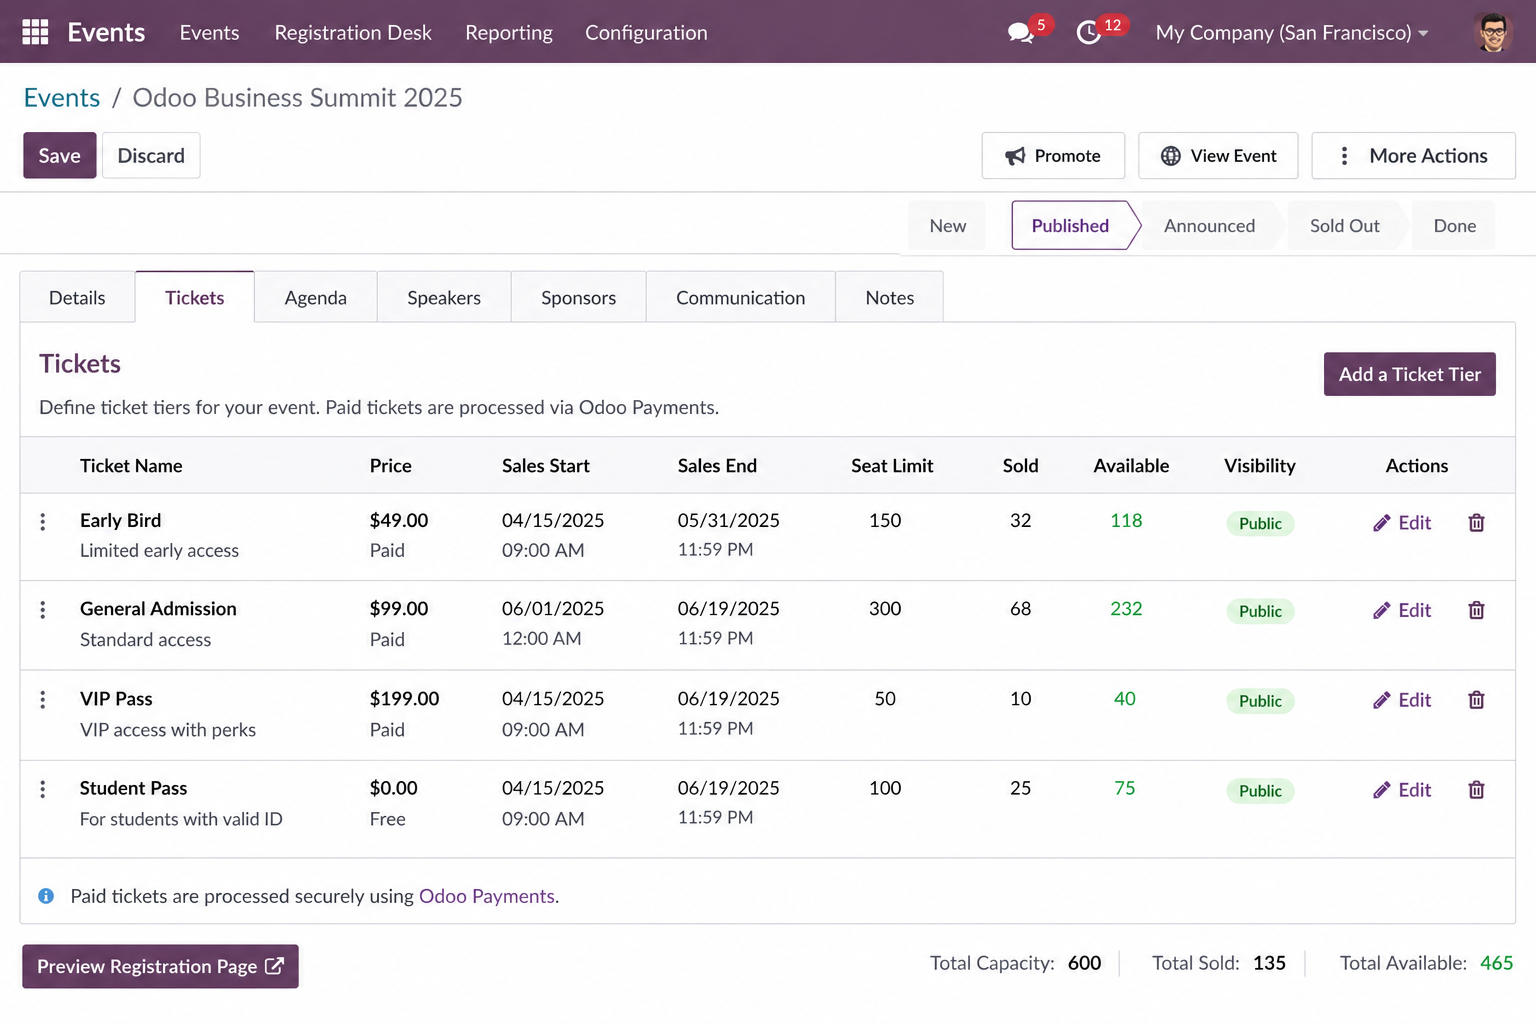Set the event stage to Sold Out
Image resolution: width=1536 pixels, height=1024 pixels.
pos(1345,226)
